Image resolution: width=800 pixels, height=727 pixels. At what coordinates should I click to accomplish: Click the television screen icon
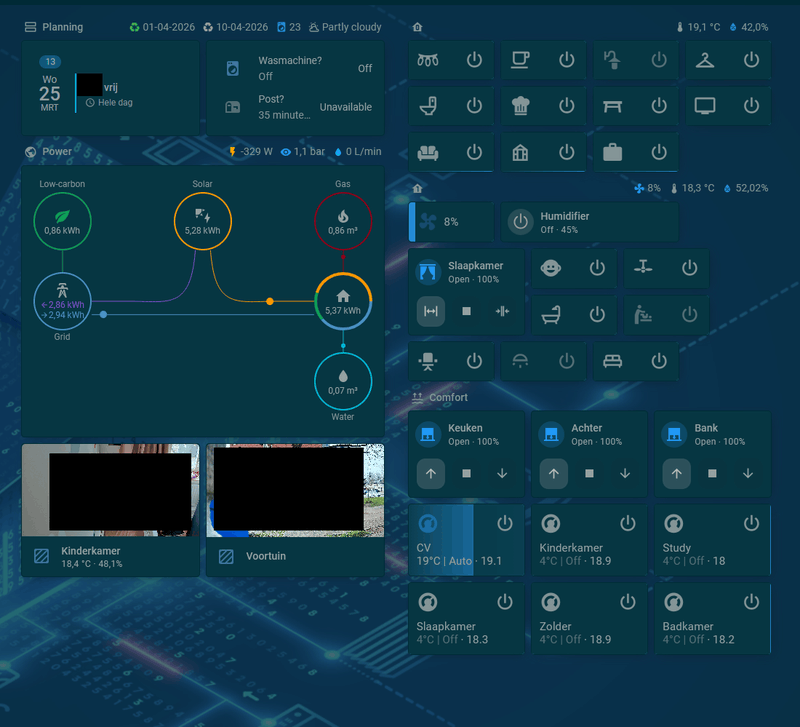705,106
